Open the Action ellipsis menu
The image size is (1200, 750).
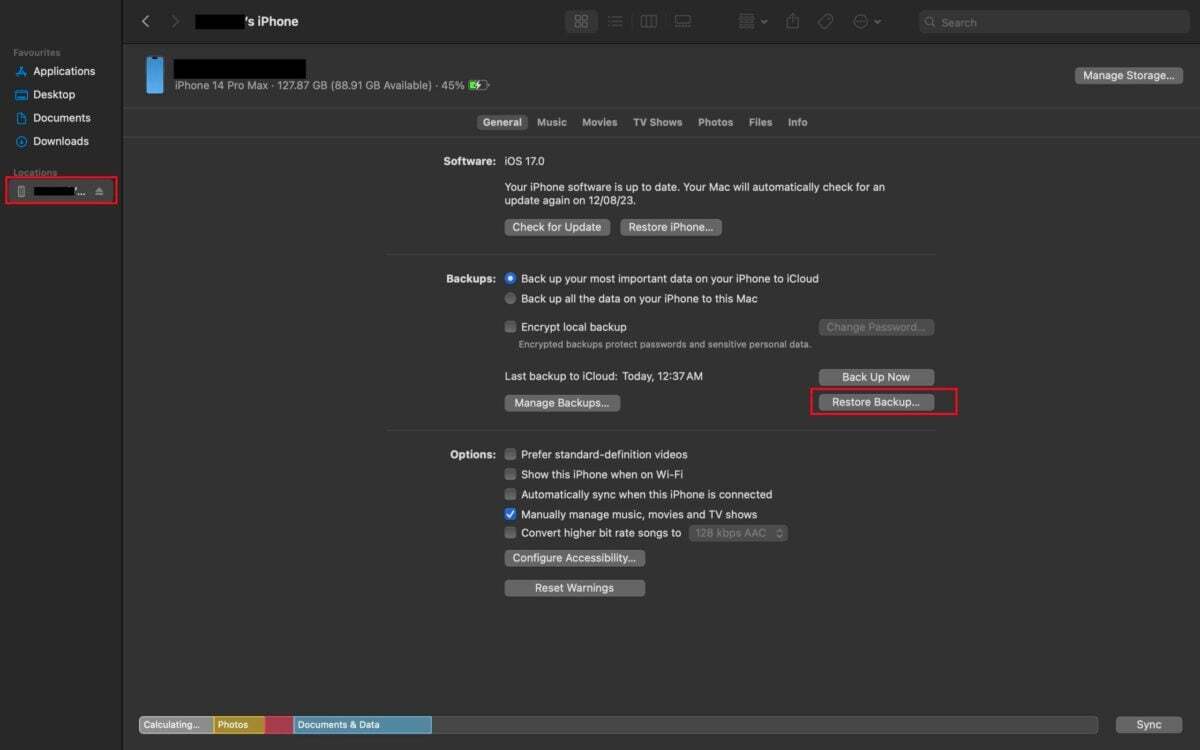[867, 21]
